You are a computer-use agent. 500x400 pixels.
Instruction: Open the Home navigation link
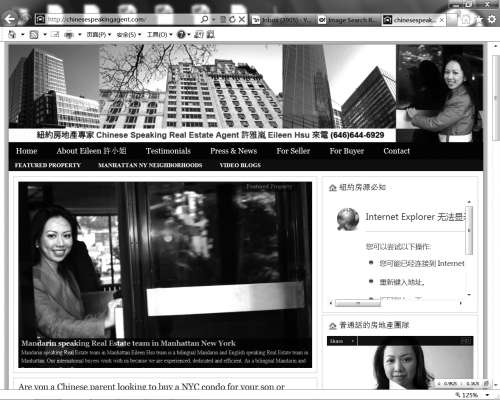(27, 151)
